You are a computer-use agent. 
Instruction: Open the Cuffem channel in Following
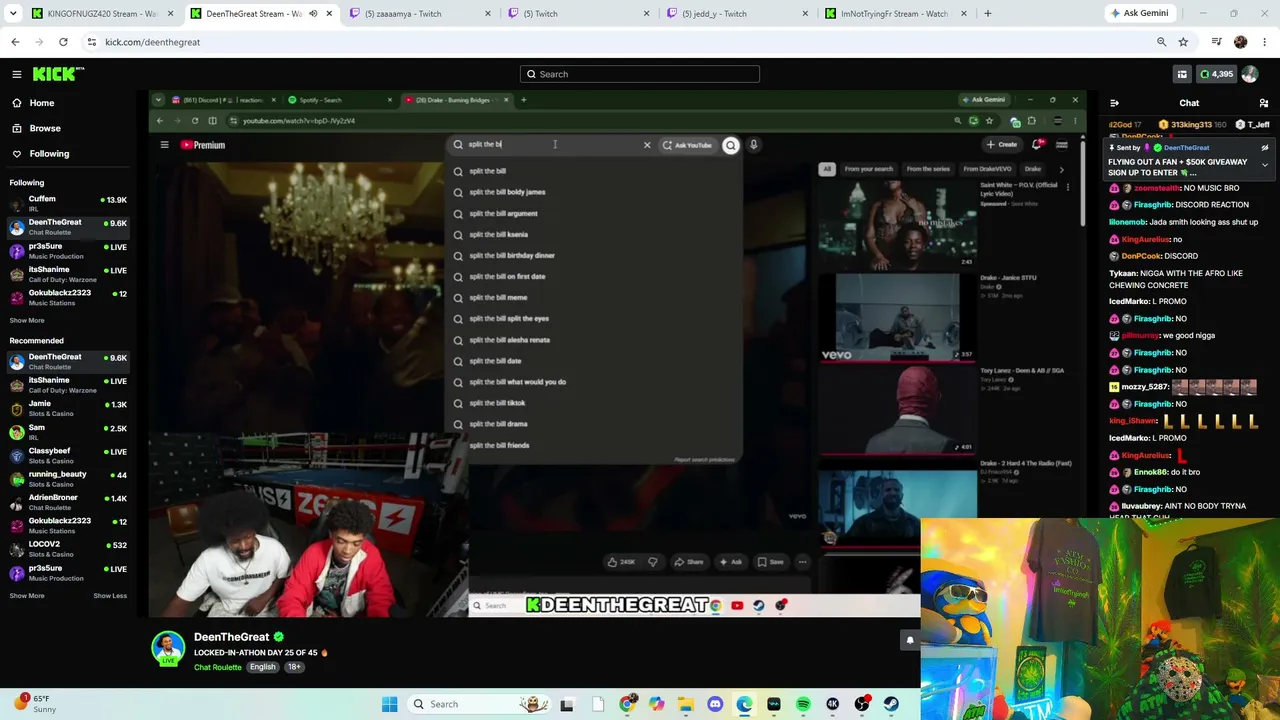pyautogui.click(x=68, y=203)
